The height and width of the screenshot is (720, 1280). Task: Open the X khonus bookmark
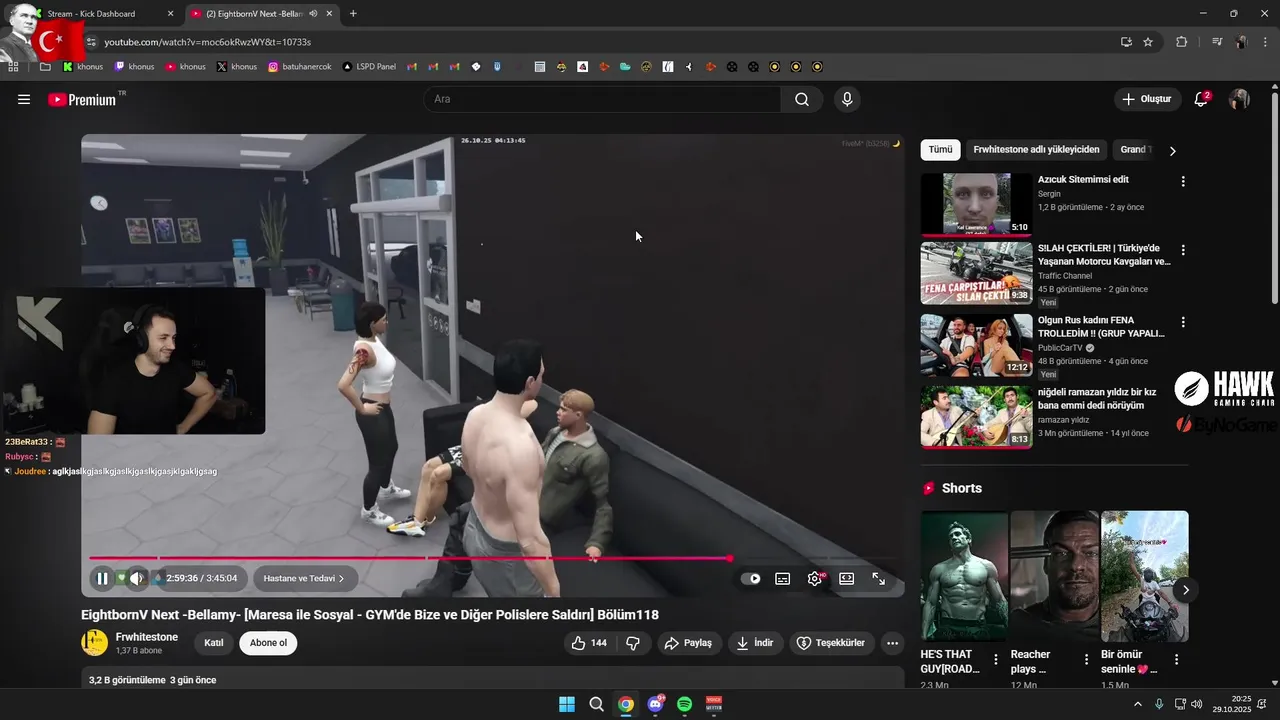(237, 67)
